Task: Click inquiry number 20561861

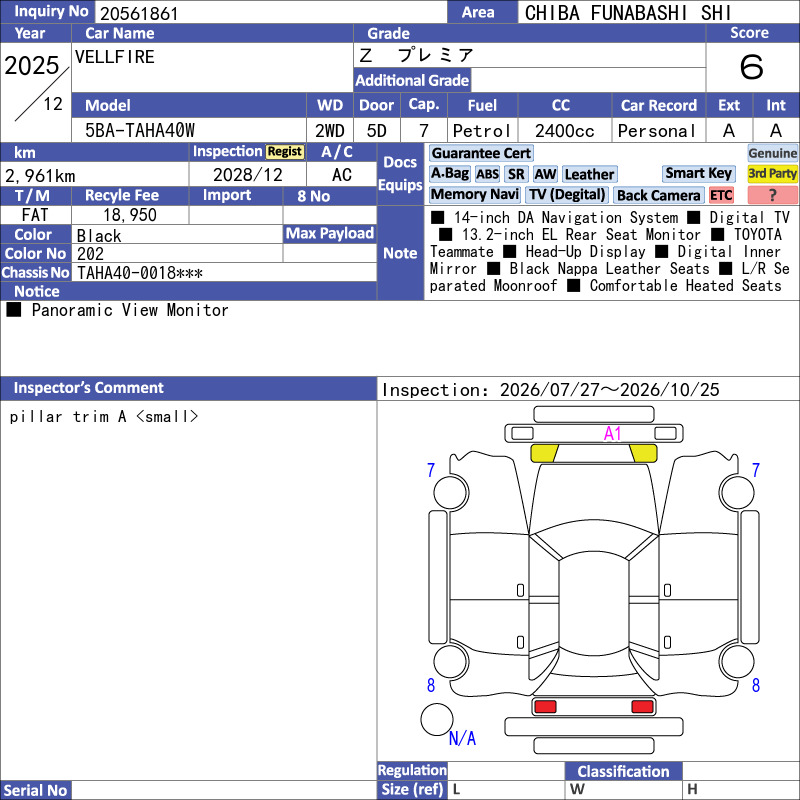Action: point(139,14)
